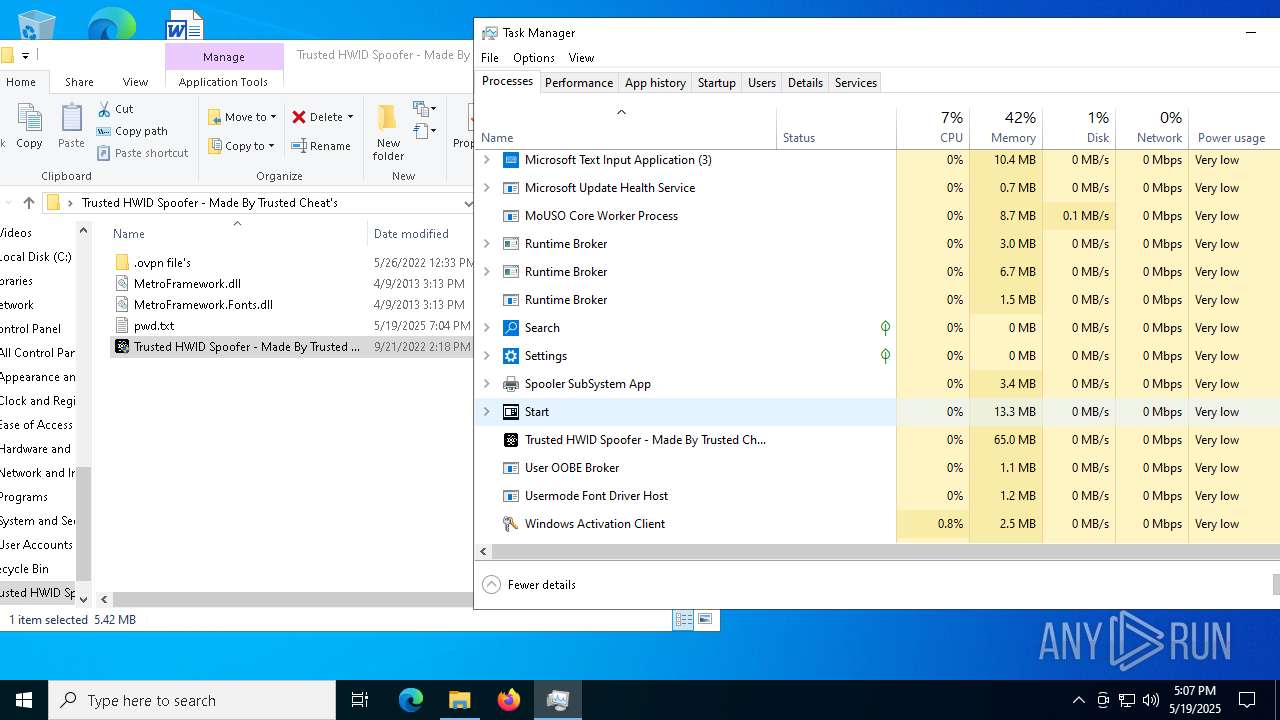Create a New folder in Explorer

coord(388,132)
